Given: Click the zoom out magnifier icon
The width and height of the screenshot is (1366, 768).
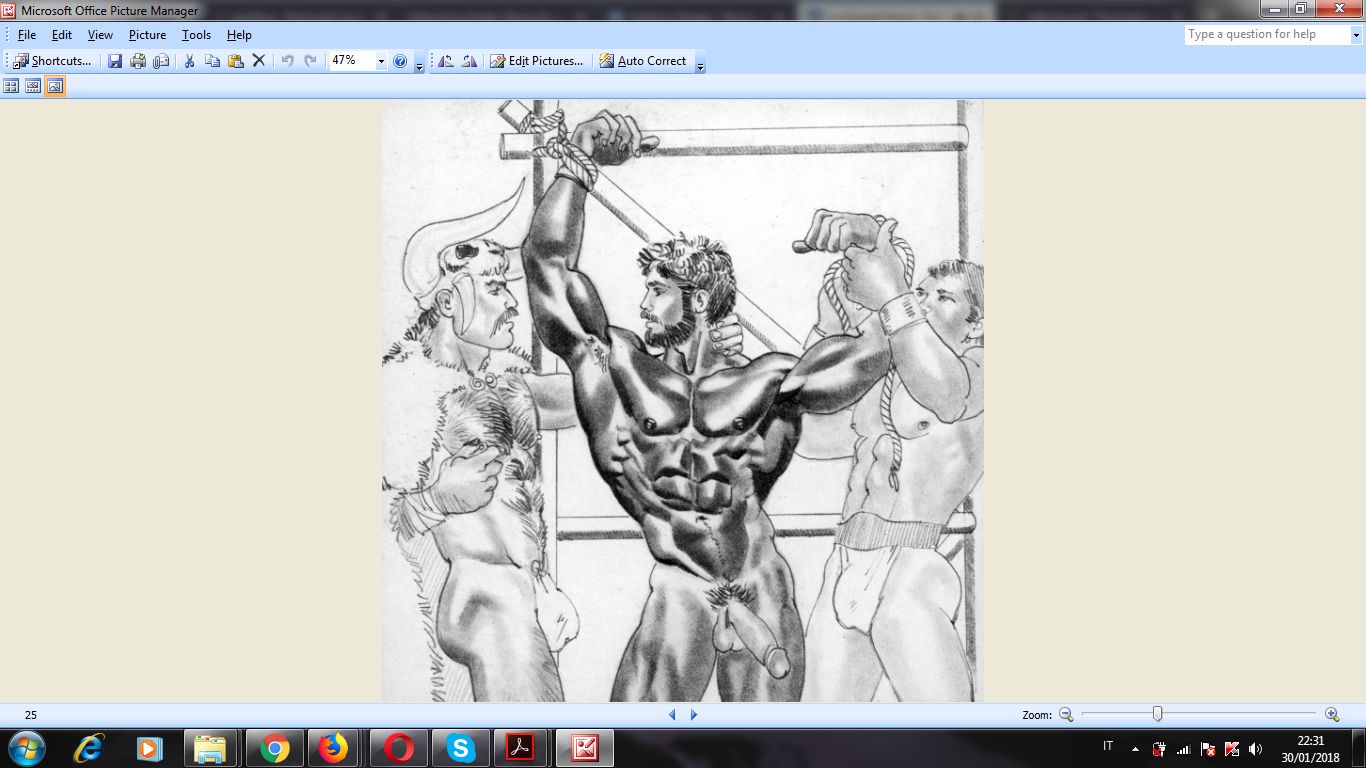Looking at the screenshot, I should [1066, 715].
